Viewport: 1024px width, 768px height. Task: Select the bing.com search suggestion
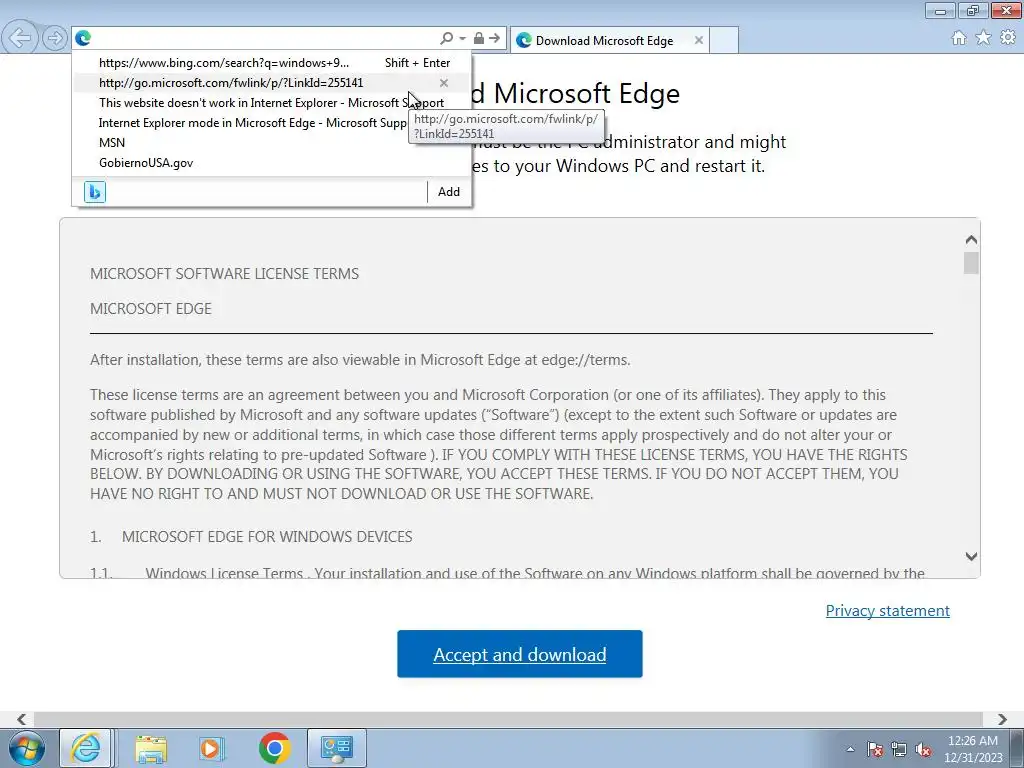pyautogui.click(x=271, y=63)
